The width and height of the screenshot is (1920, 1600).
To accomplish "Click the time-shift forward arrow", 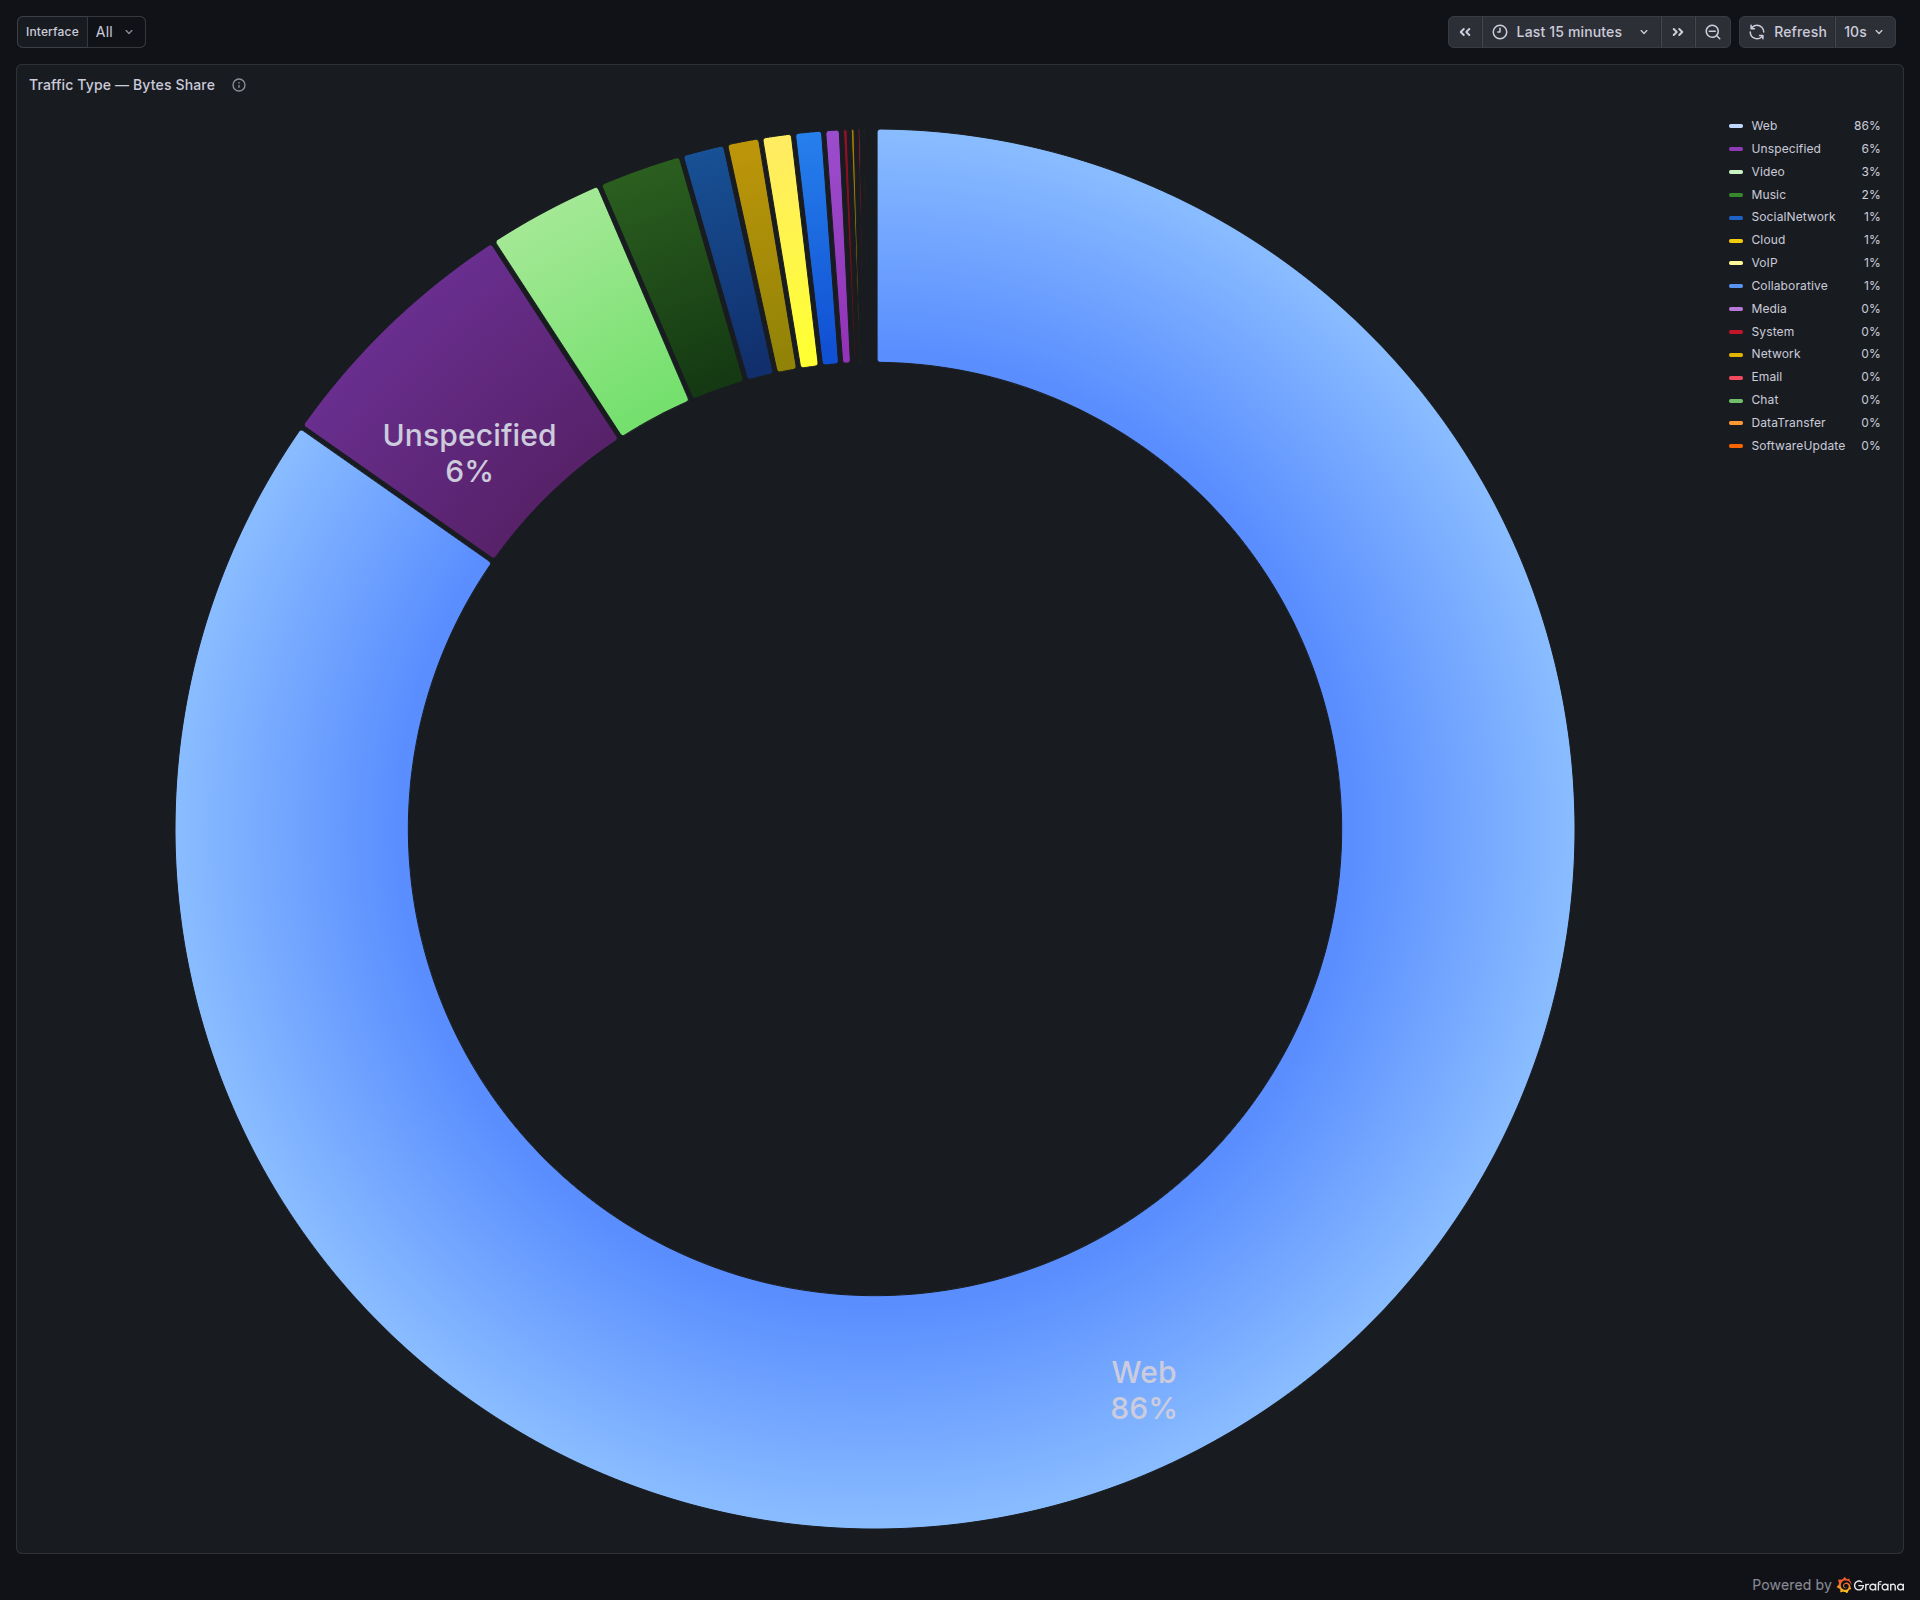I will (1677, 32).
